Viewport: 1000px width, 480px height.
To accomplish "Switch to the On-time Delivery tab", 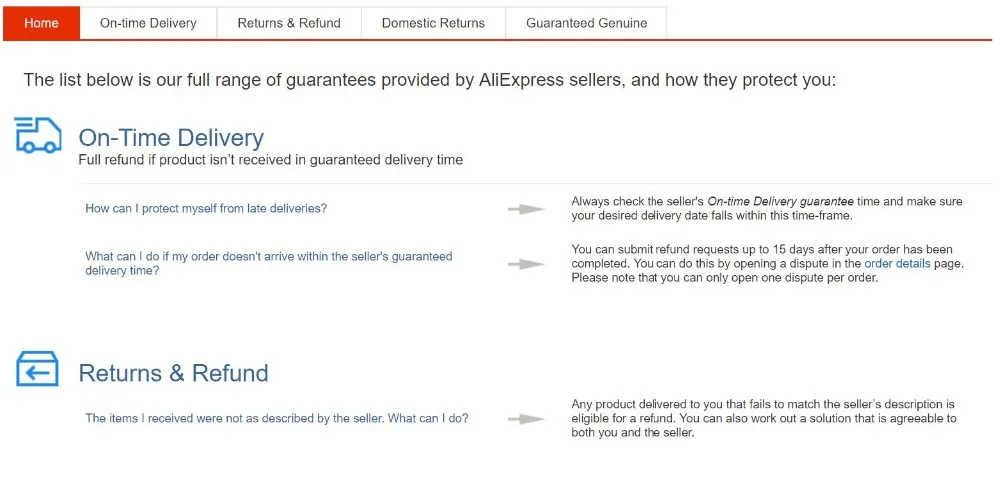I will (148, 23).
